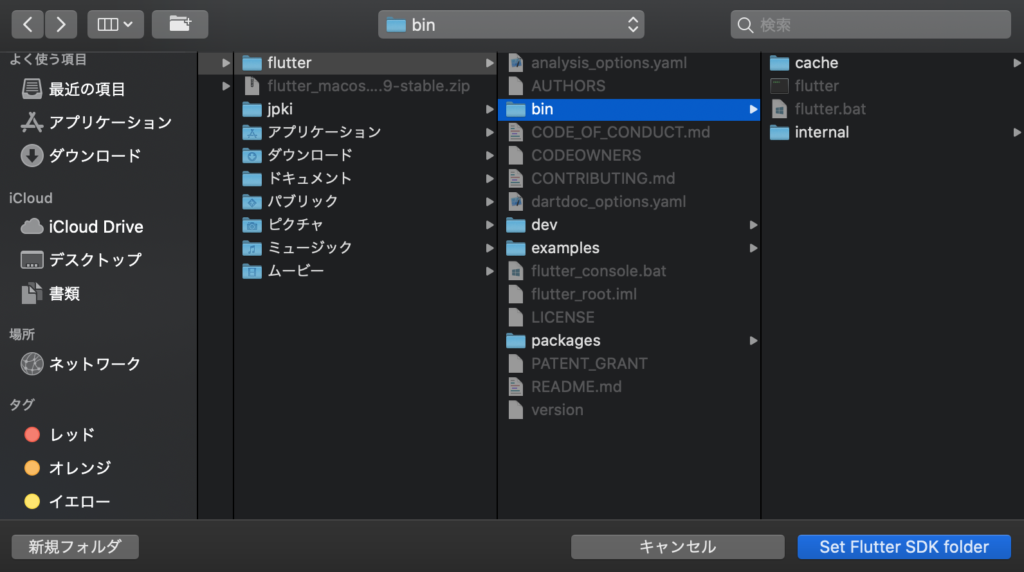Open Applications (アプリケーション) in sidebar
The height and width of the screenshot is (572, 1024).
pos(97,122)
